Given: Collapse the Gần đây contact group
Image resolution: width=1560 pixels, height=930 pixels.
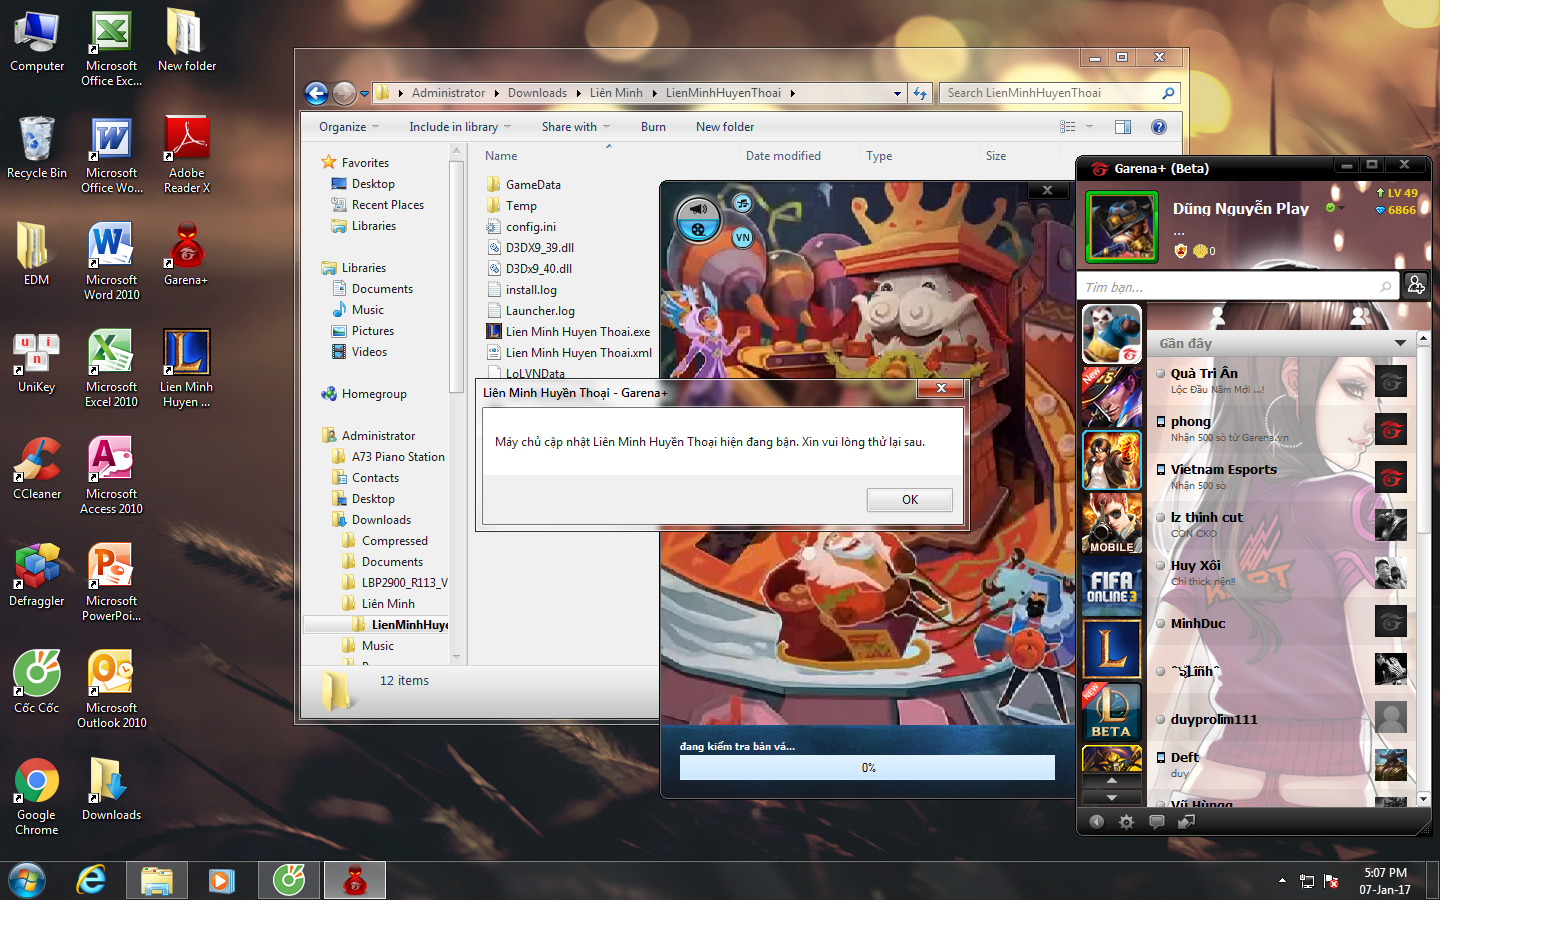Looking at the screenshot, I should [x=1400, y=343].
